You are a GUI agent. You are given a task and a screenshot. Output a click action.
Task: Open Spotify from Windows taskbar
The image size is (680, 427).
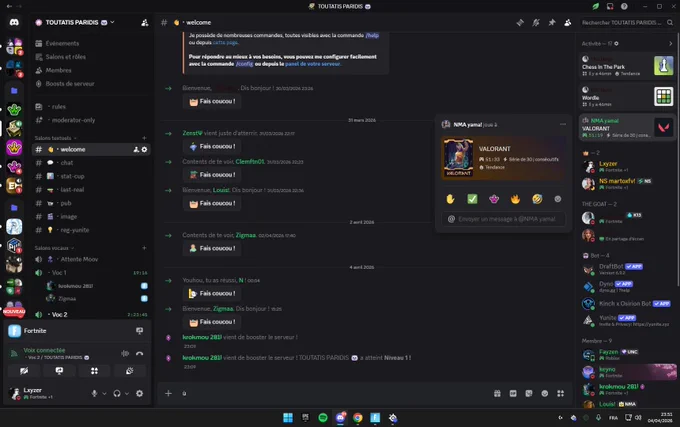(x=323, y=417)
